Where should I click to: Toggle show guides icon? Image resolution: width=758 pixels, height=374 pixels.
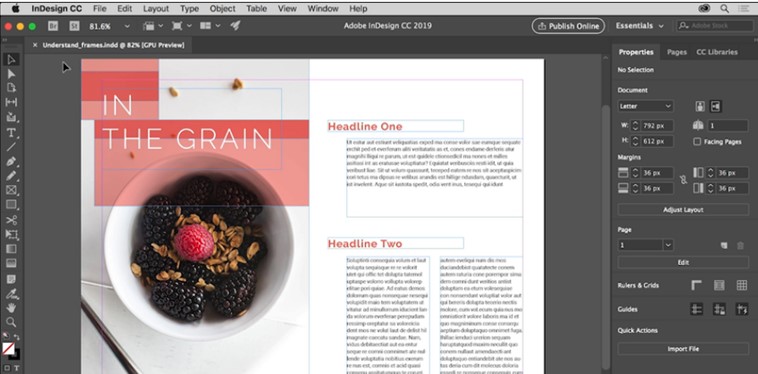[697, 309]
